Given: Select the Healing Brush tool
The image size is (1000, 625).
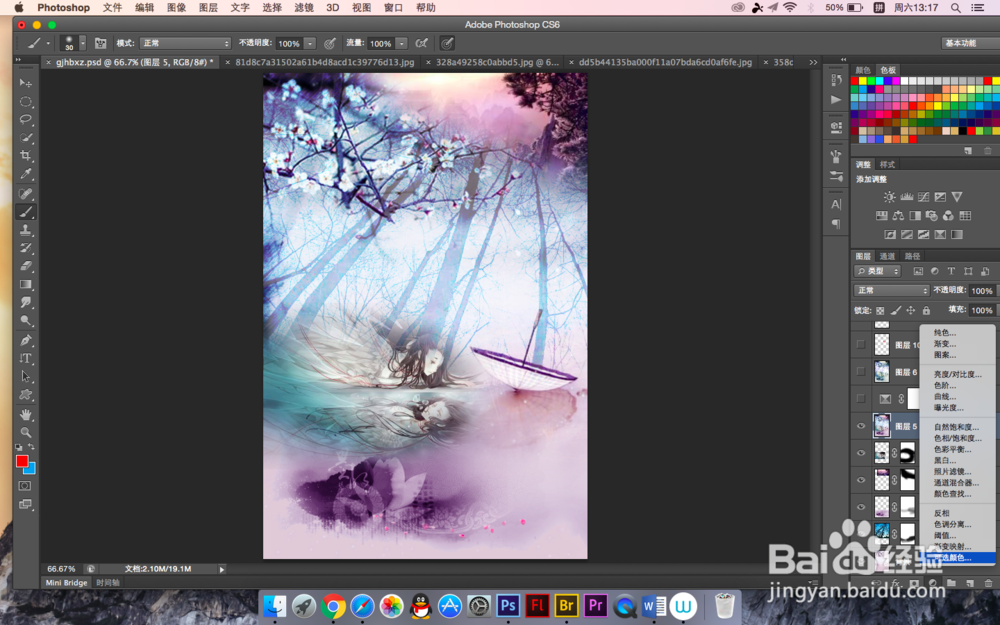Looking at the screenshot, I should 26,194.
